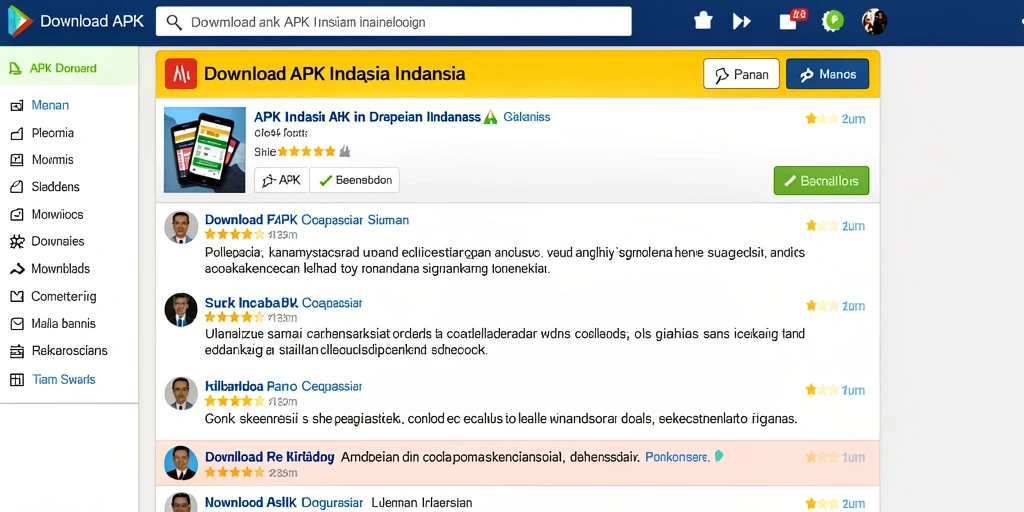
Task: Click the featured app five-star rating
Action: [x=306, y=152]
